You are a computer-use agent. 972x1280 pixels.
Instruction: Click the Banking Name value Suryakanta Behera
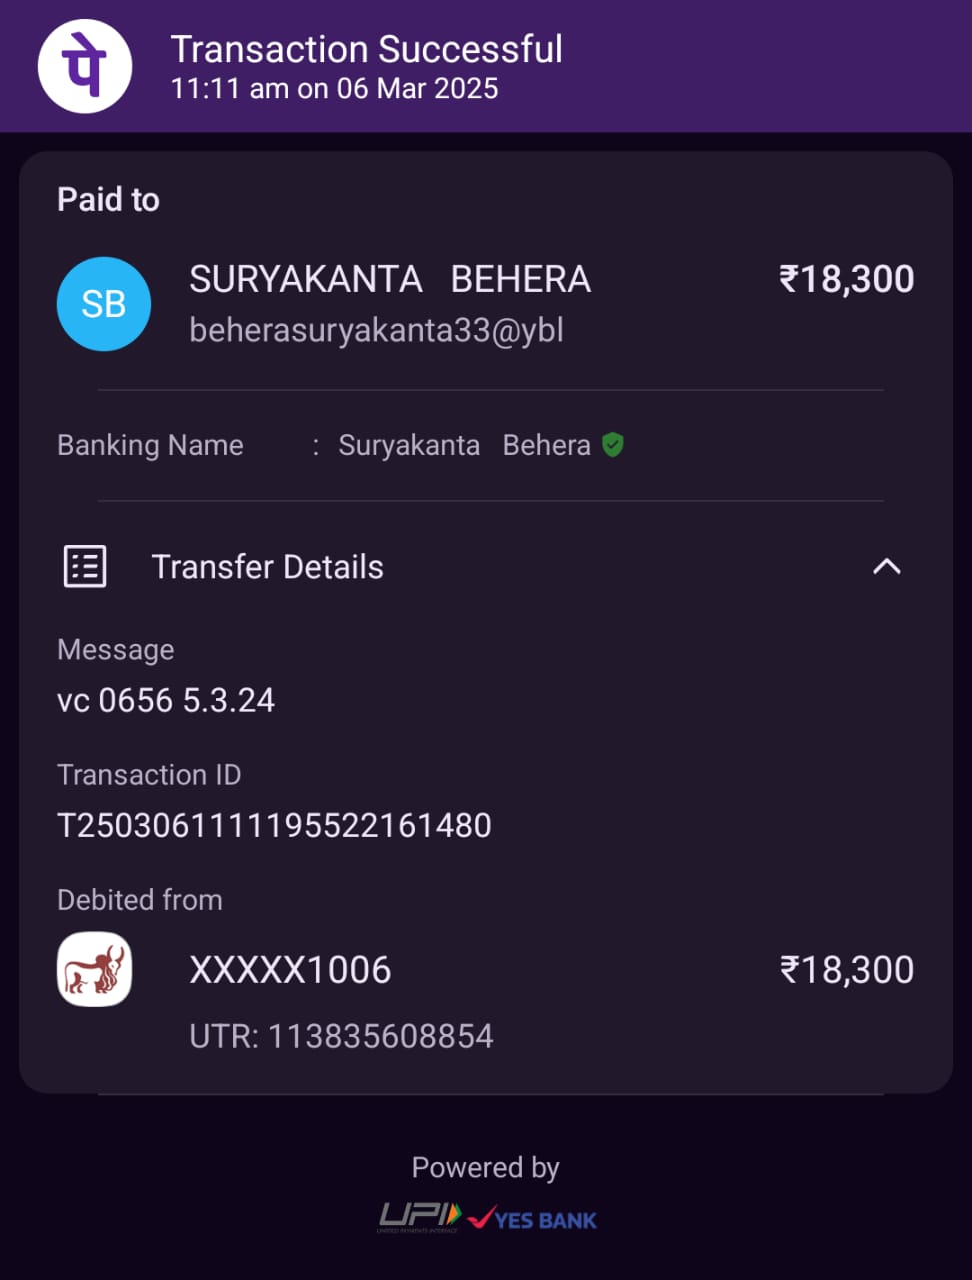click(464, 445)
